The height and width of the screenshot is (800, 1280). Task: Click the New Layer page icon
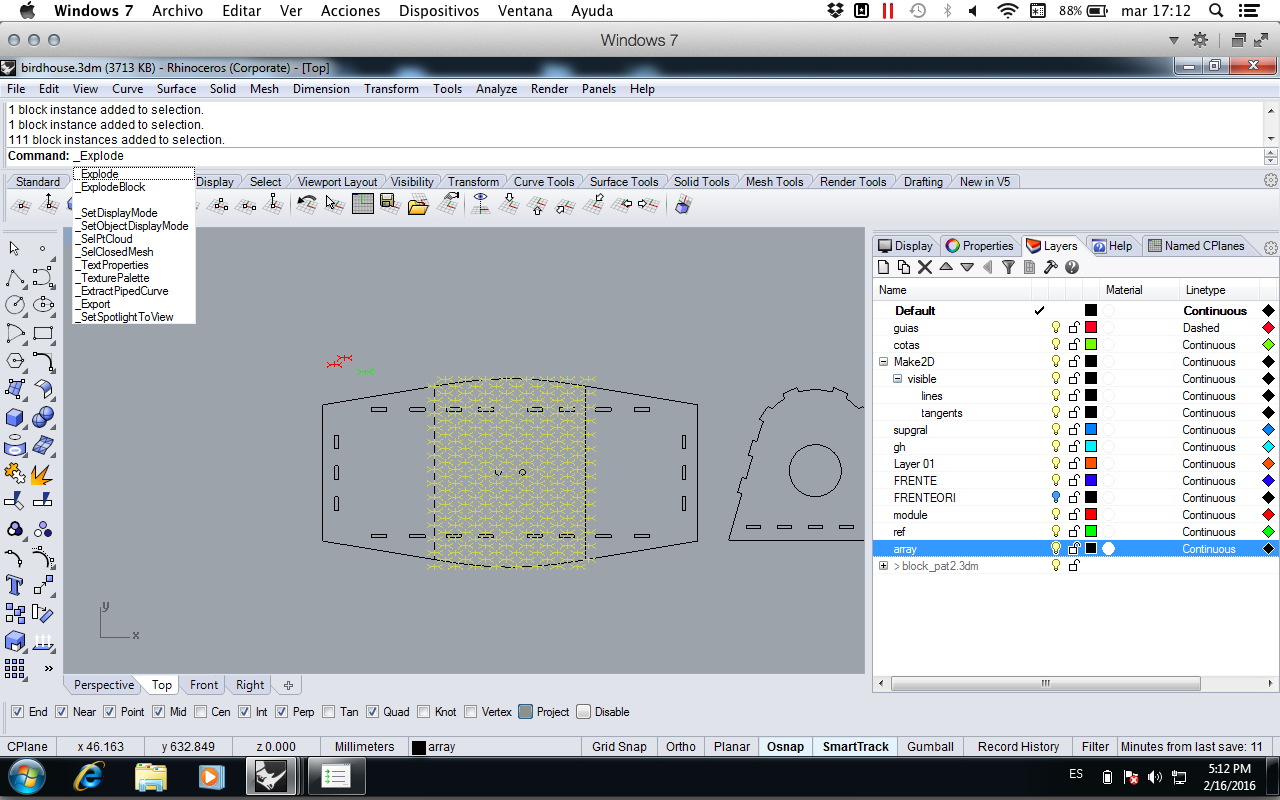[x=884, y=267]
